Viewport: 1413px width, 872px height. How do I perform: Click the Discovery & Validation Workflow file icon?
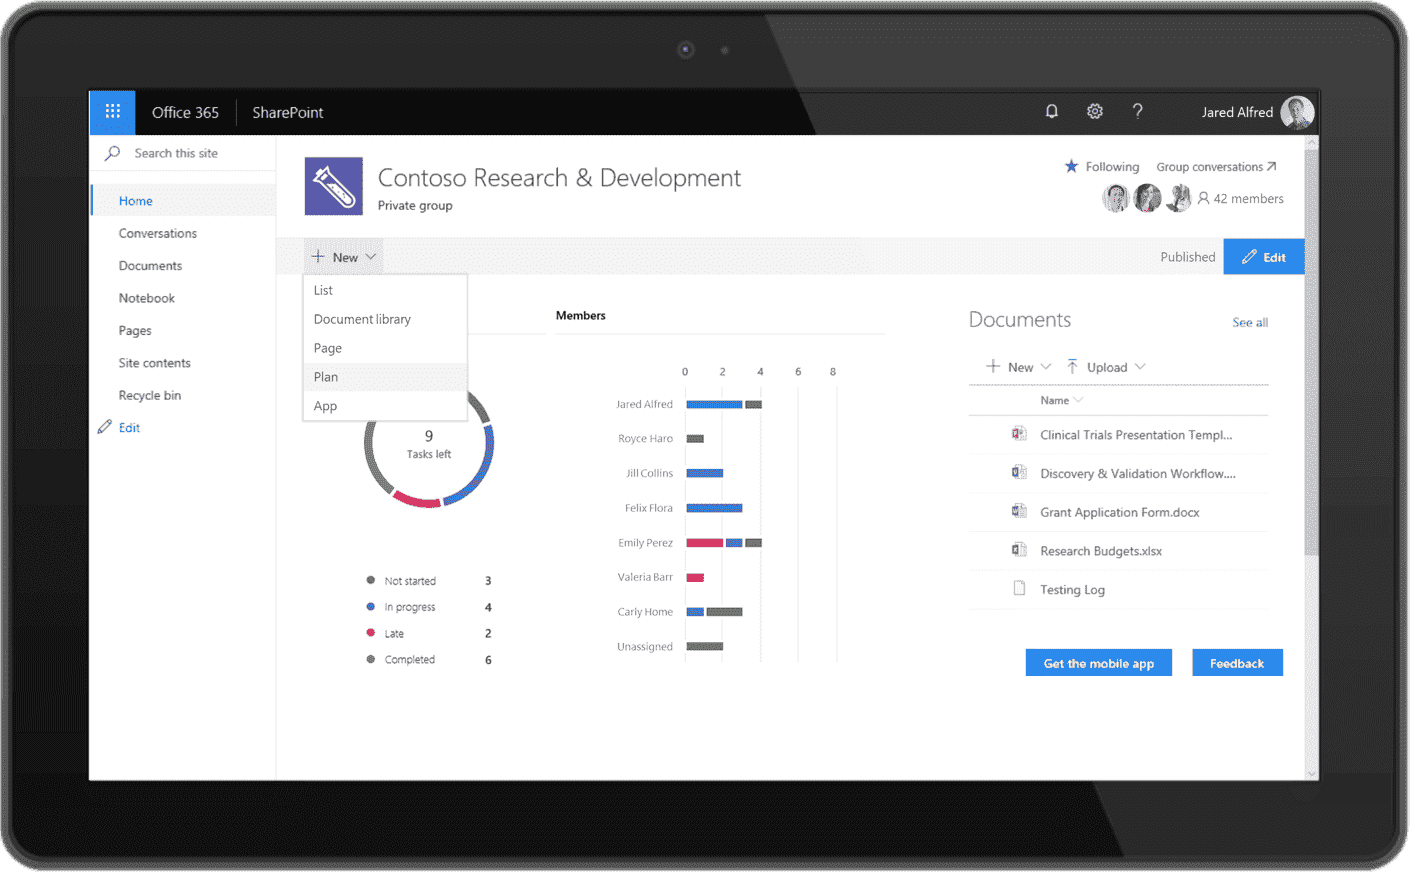tap(1018, 472)
